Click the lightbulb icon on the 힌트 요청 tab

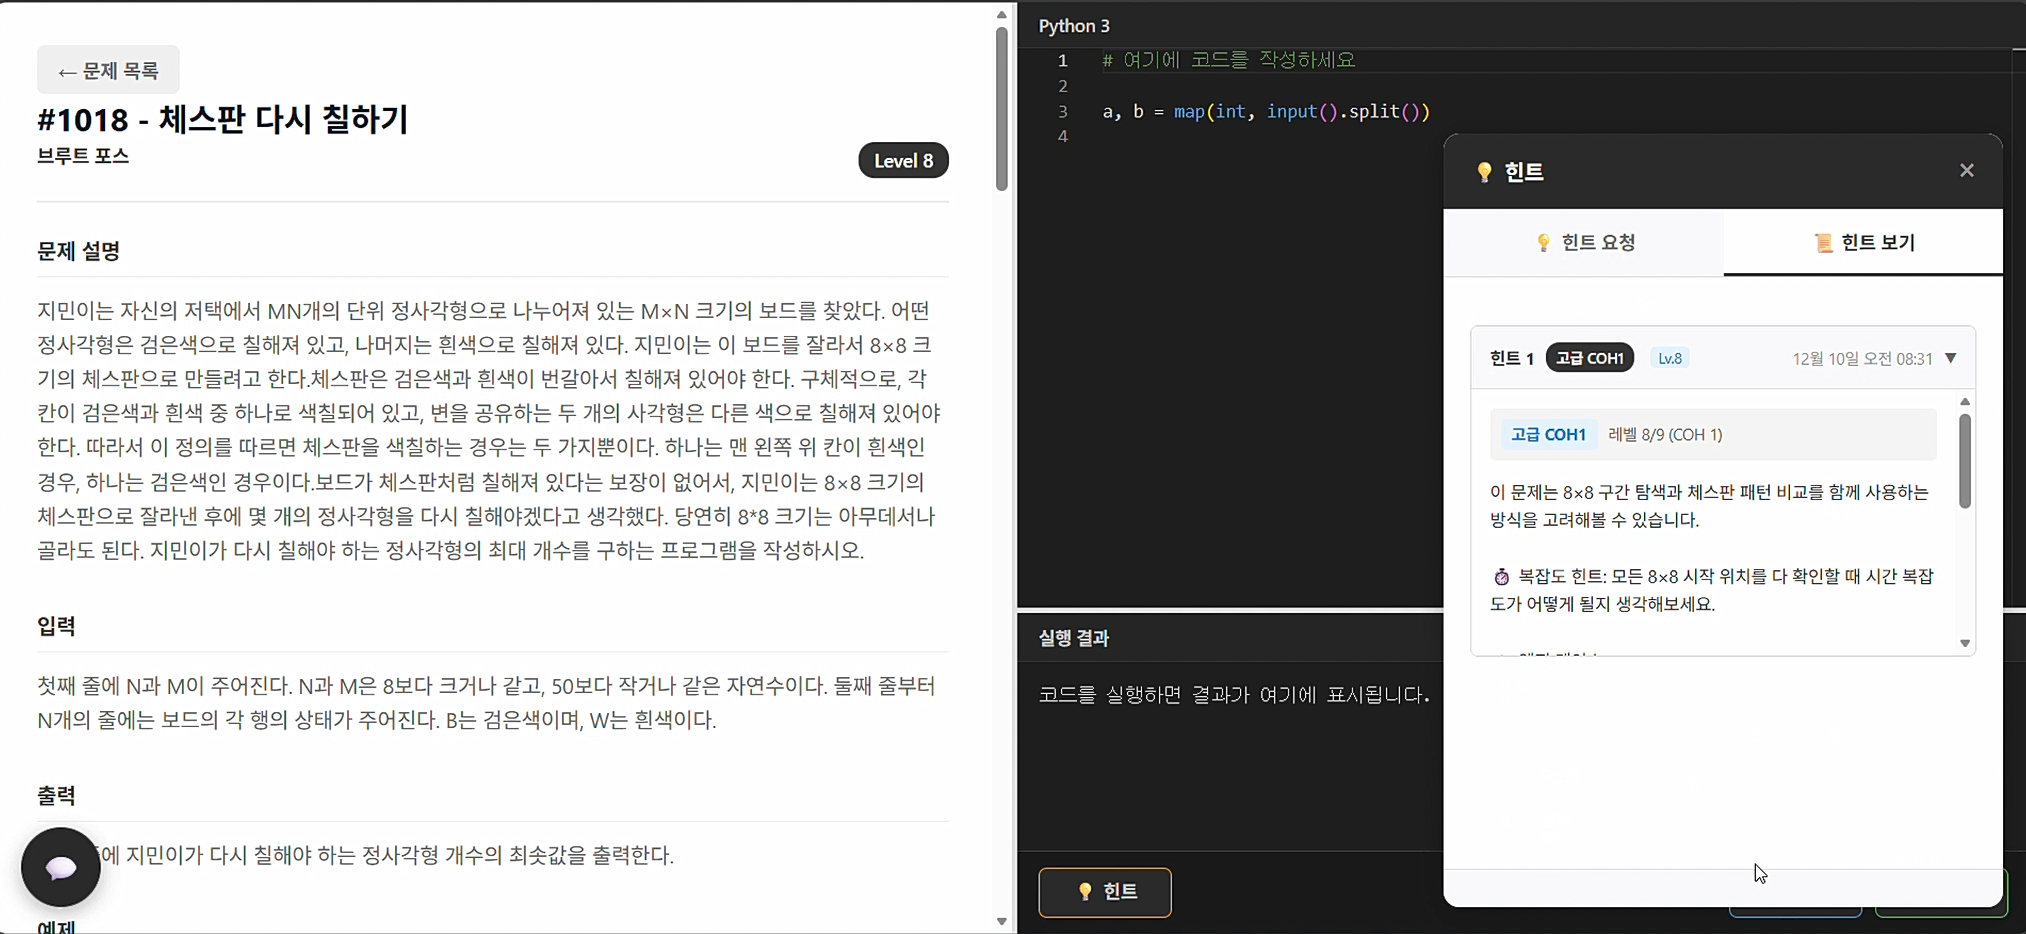(1541, 242)
